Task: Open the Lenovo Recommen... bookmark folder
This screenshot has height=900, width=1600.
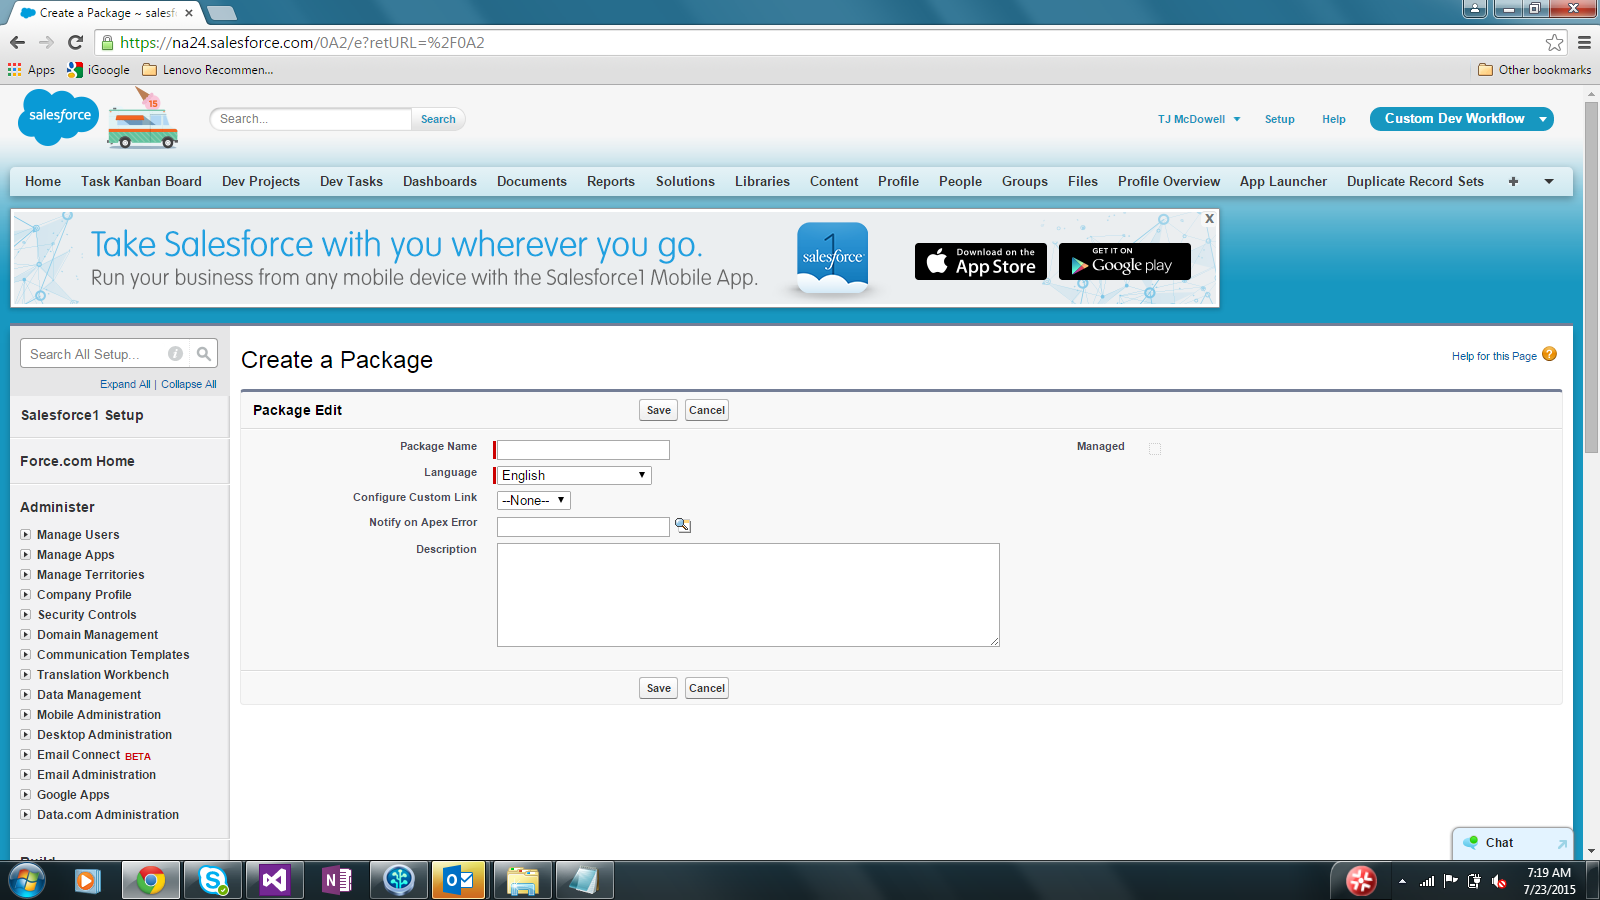Action: [207, 70]
